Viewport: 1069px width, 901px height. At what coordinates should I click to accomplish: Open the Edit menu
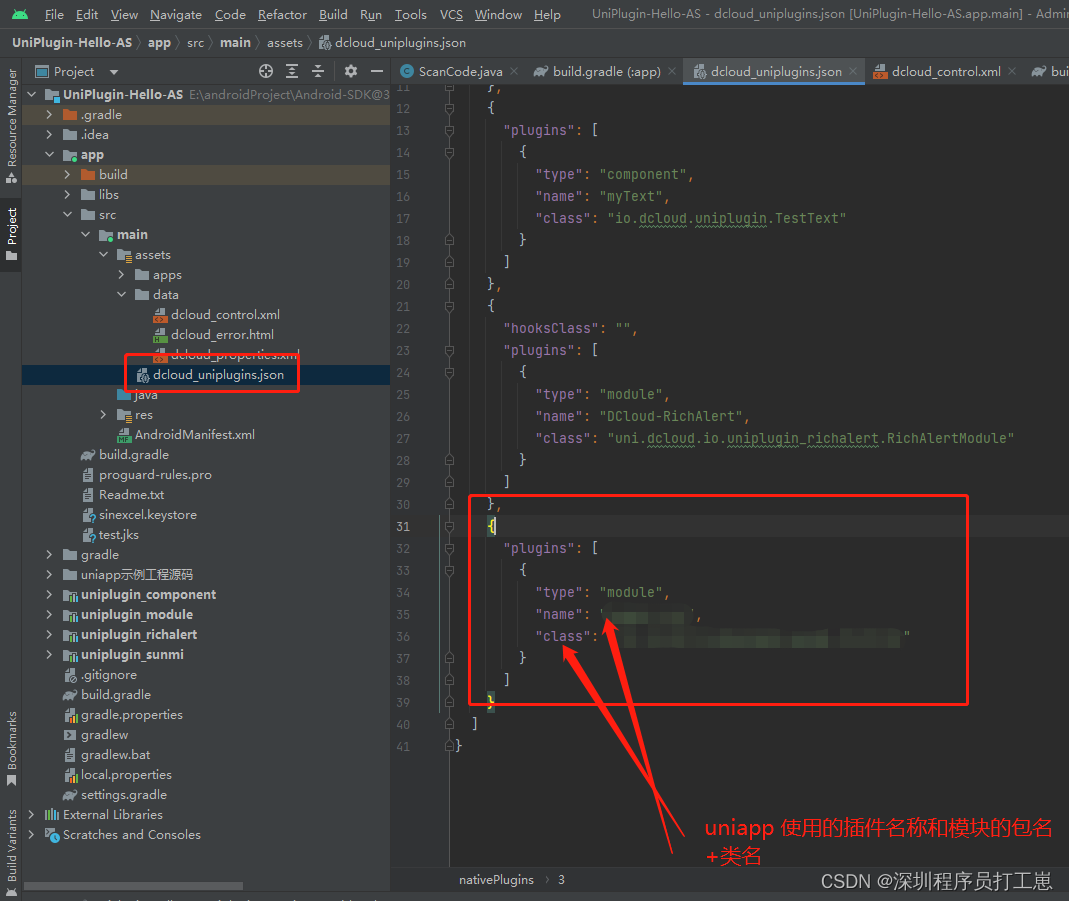(87, 14)
